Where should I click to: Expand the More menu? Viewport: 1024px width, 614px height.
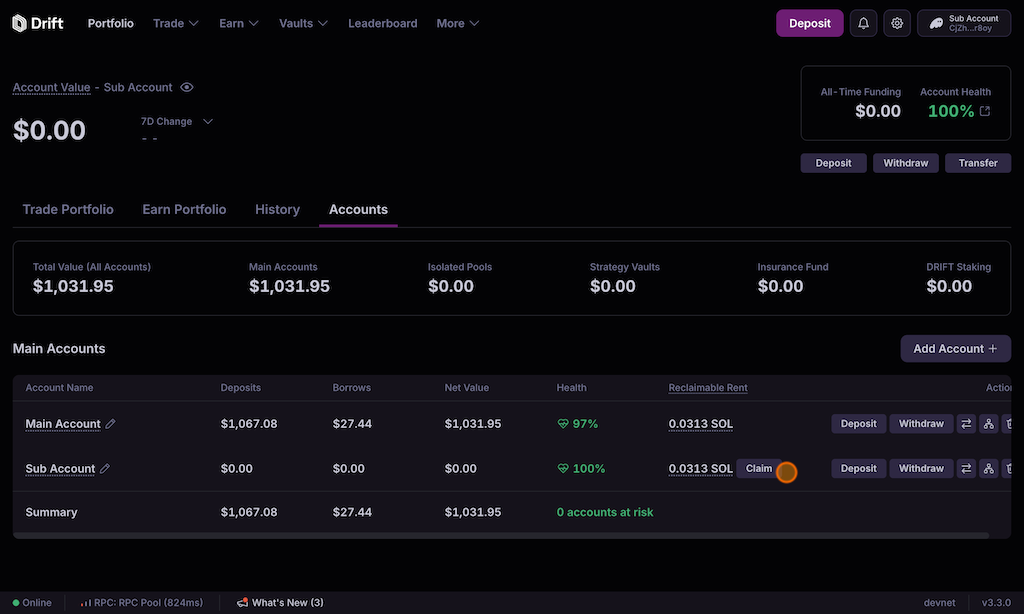coord(457,23)
